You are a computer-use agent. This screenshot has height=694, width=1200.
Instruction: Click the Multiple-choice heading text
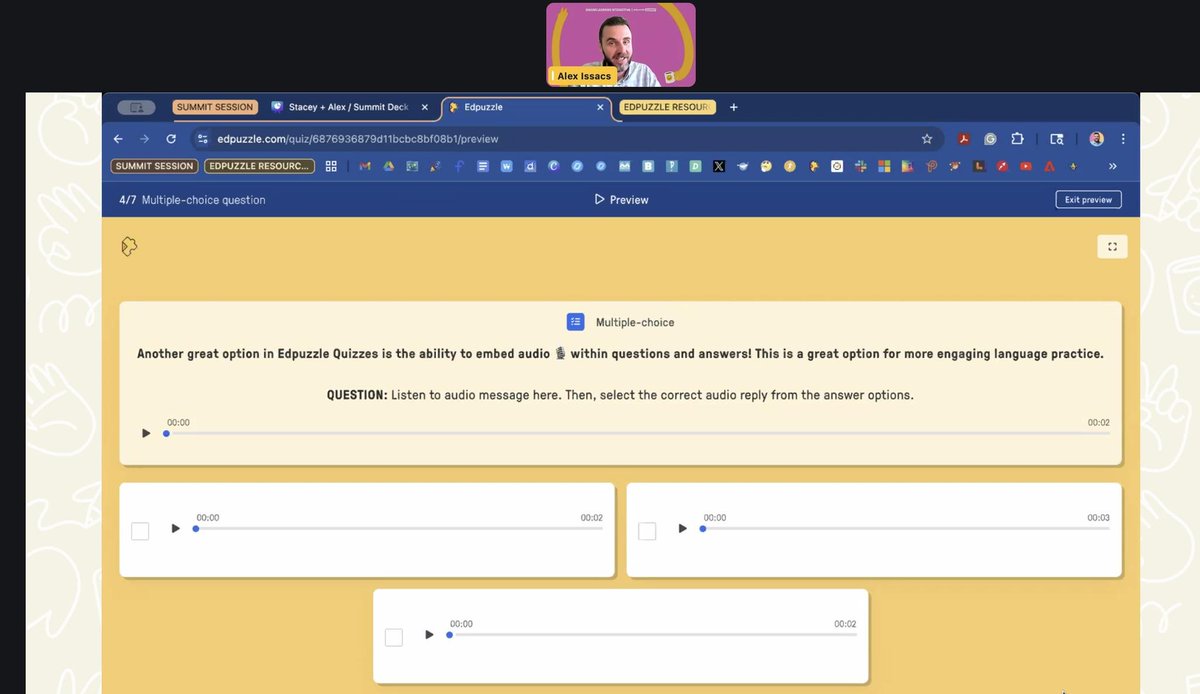(635, 322)
